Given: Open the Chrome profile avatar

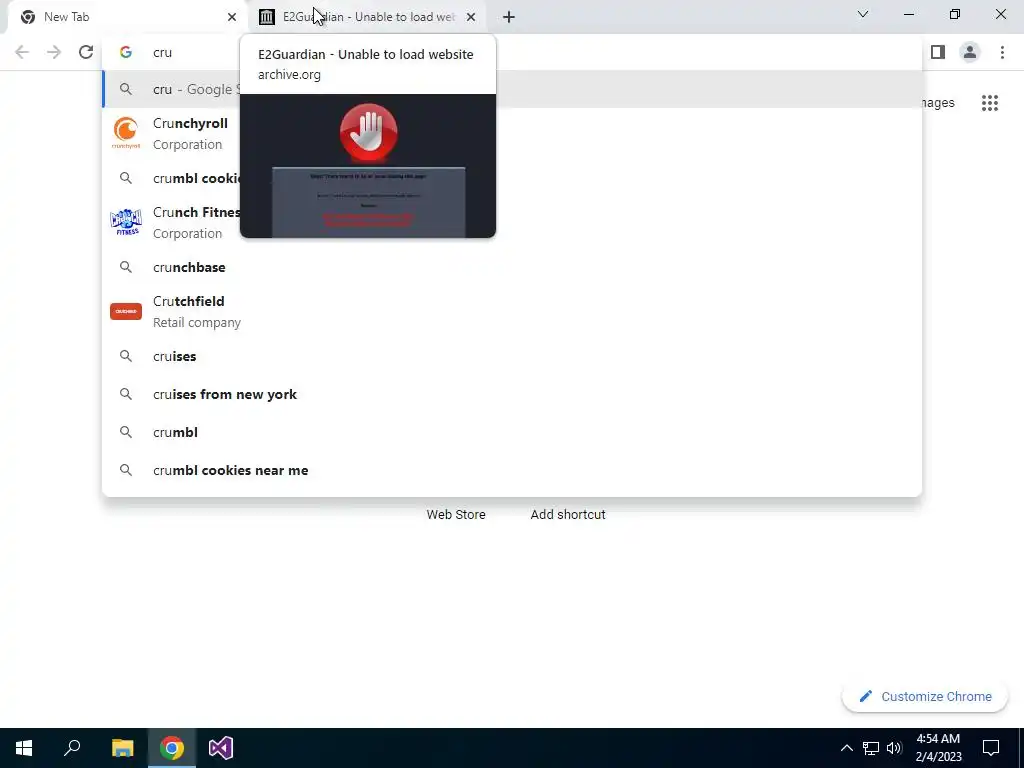Looking at the screenshot, I should [970, 52].
